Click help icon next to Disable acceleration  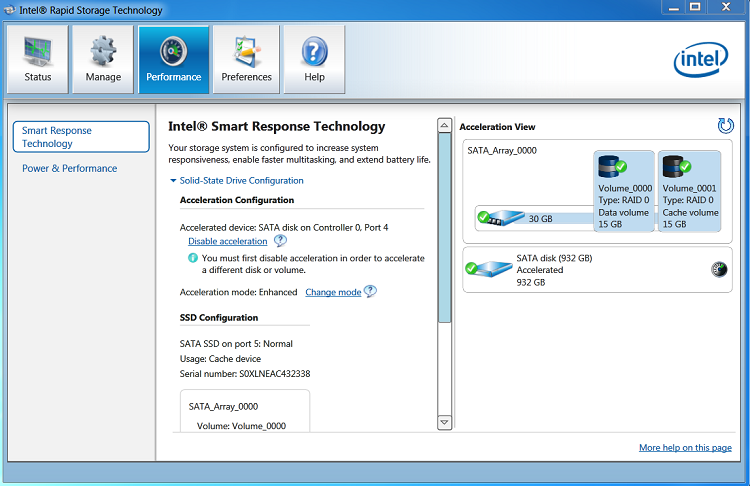point(280,241)
